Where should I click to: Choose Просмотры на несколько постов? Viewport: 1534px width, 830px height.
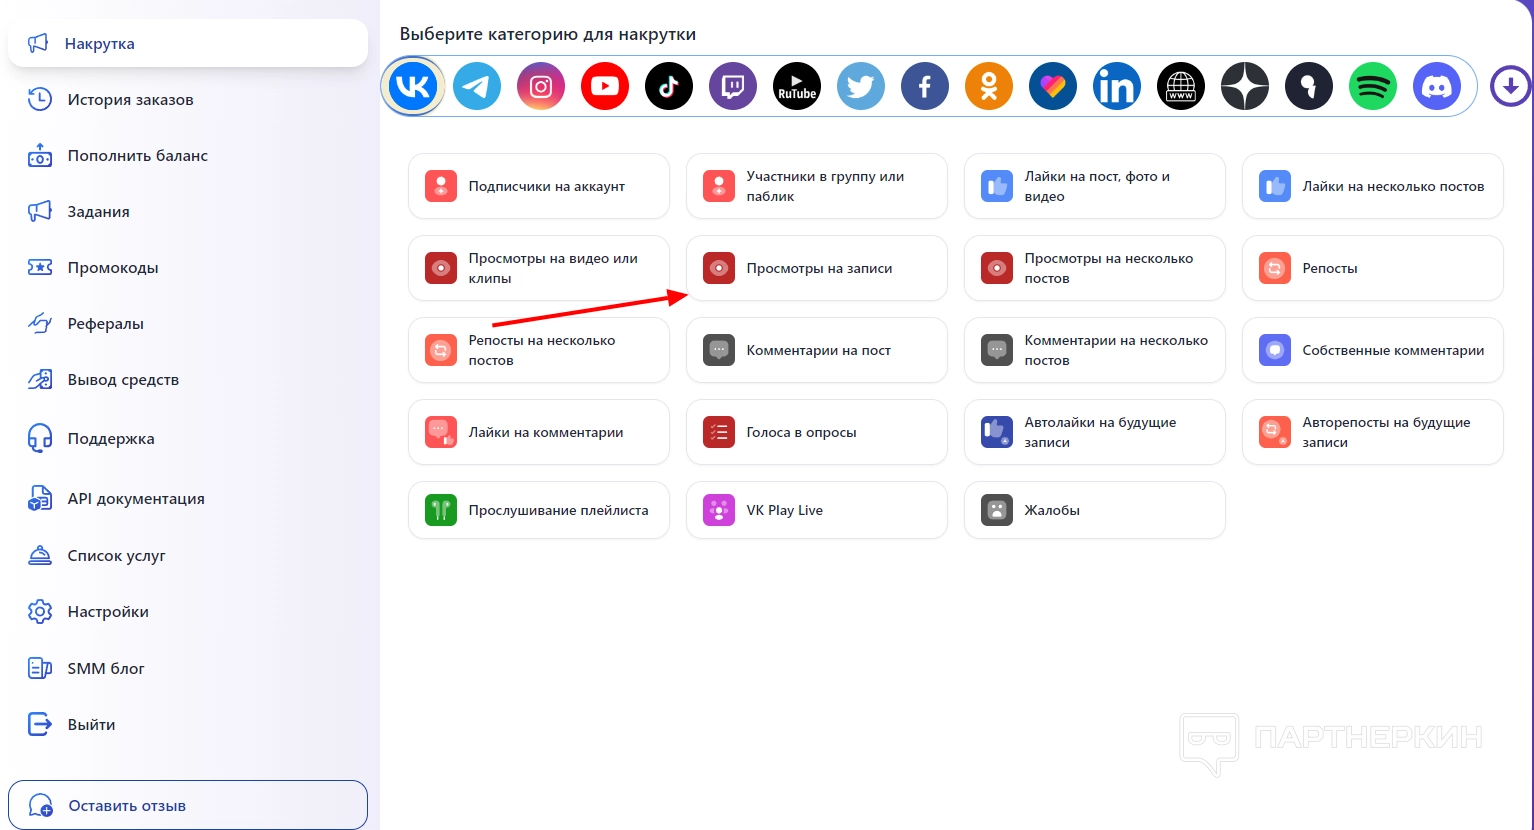coord(1095,268)
